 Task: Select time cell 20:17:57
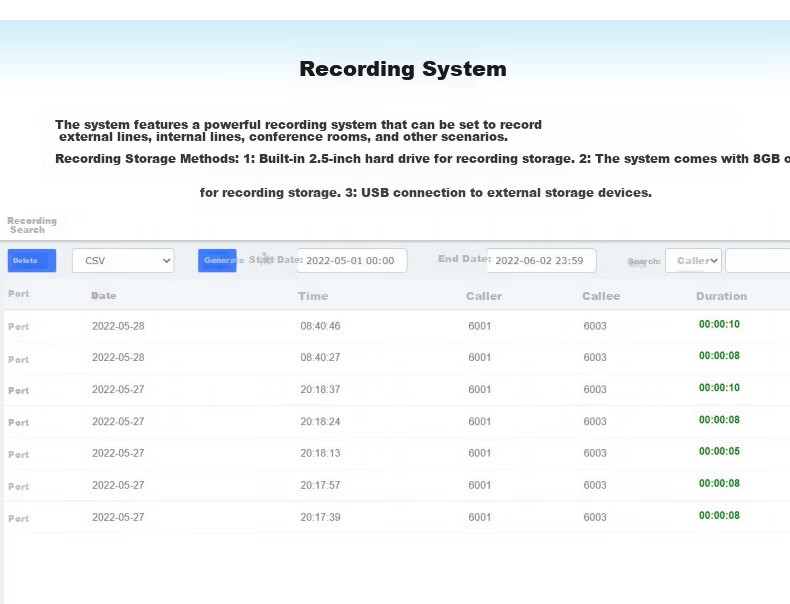coord(320,485)
